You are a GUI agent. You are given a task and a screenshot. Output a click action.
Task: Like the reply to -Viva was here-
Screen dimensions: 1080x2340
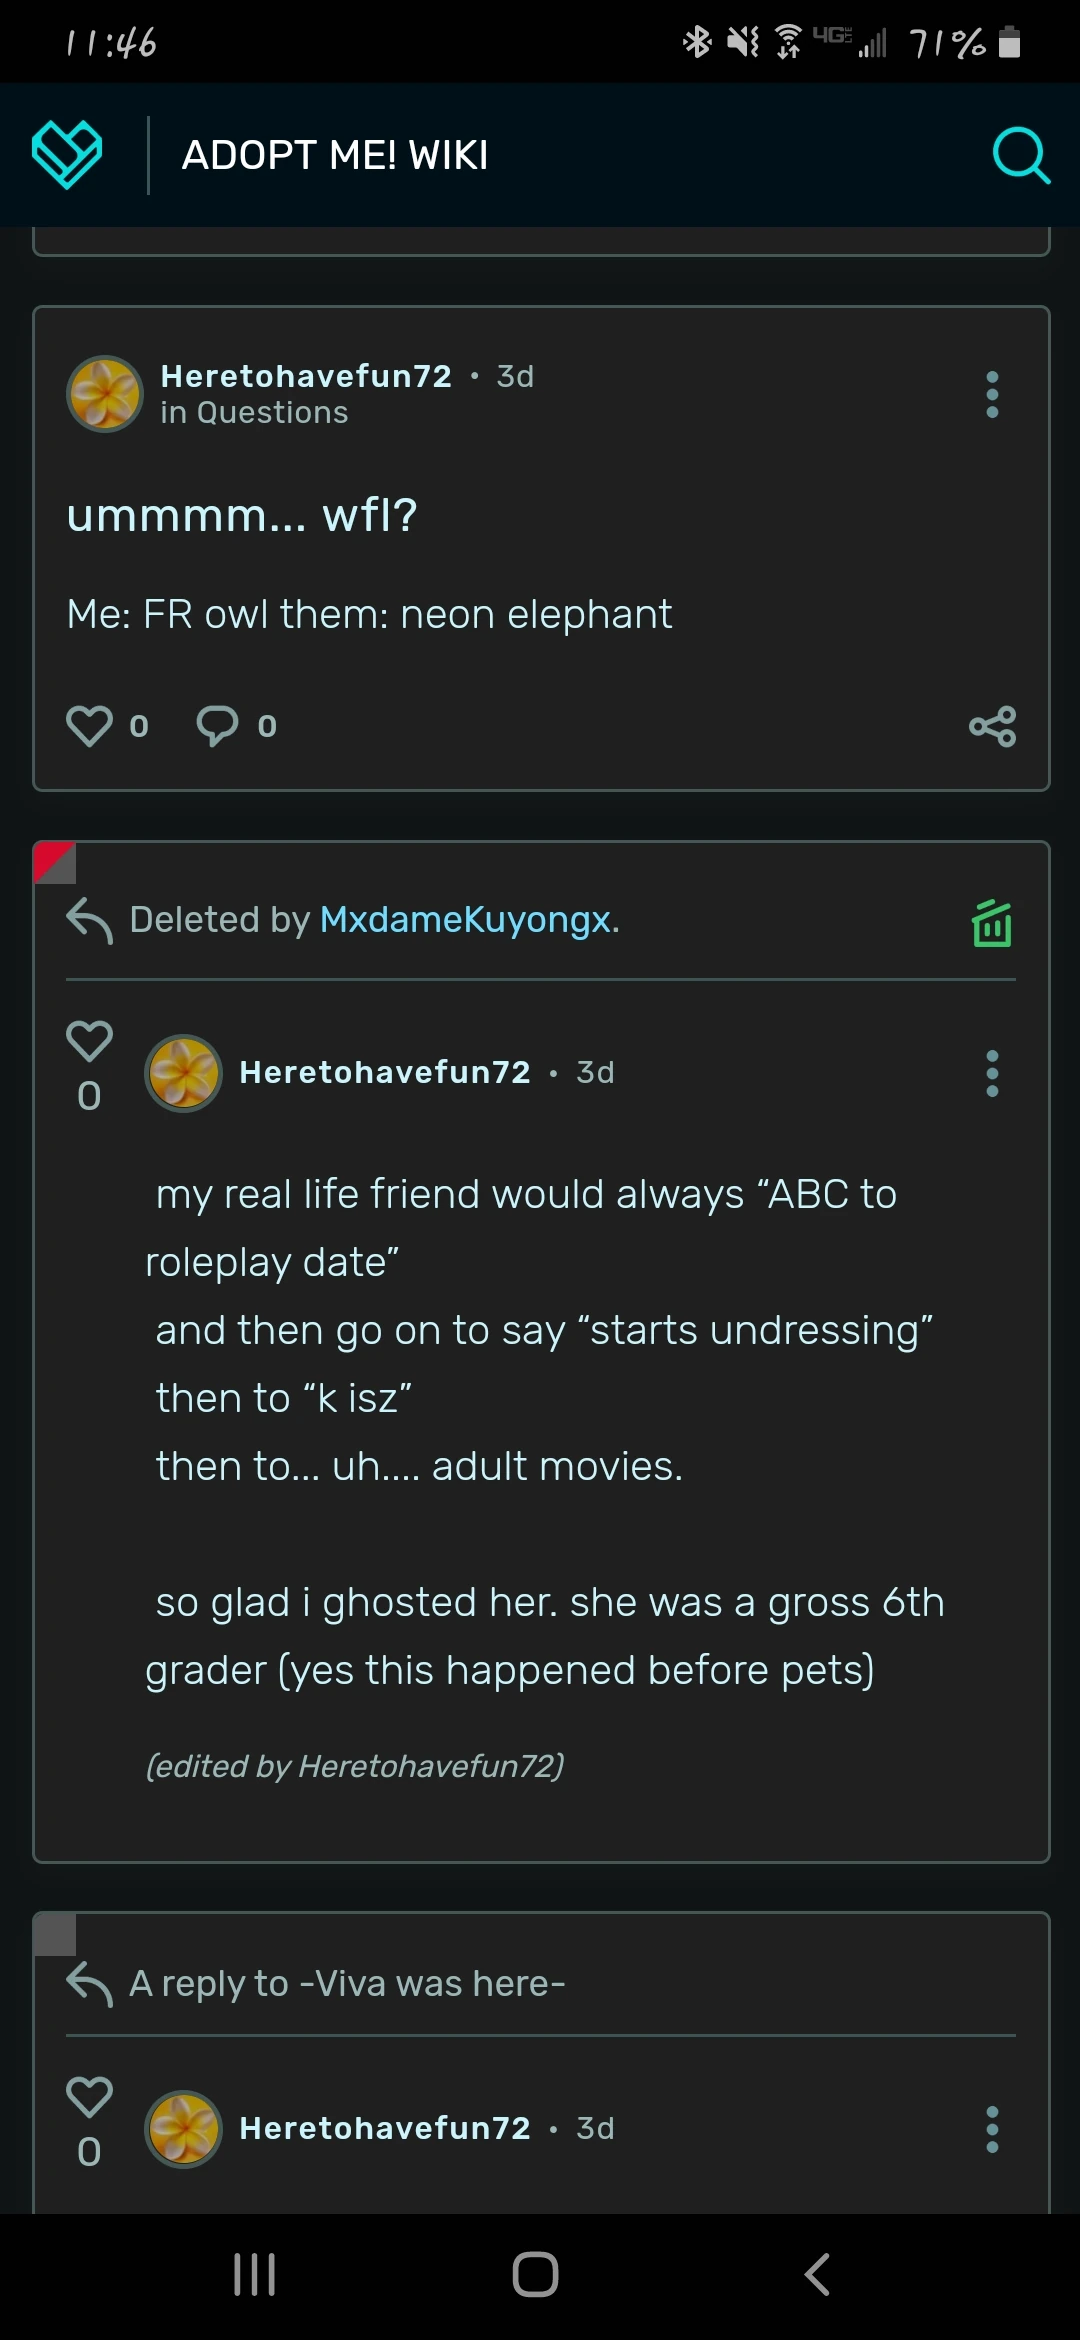coord(89,2097)
